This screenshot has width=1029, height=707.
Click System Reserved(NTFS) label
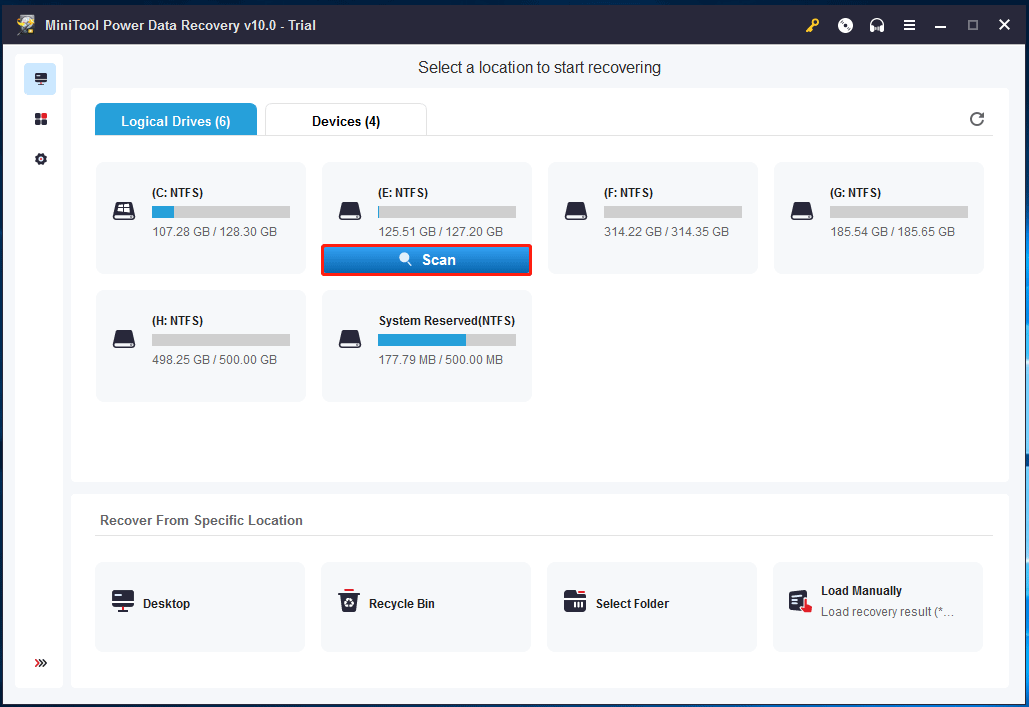pyautogui.click(x=447, y=321)
